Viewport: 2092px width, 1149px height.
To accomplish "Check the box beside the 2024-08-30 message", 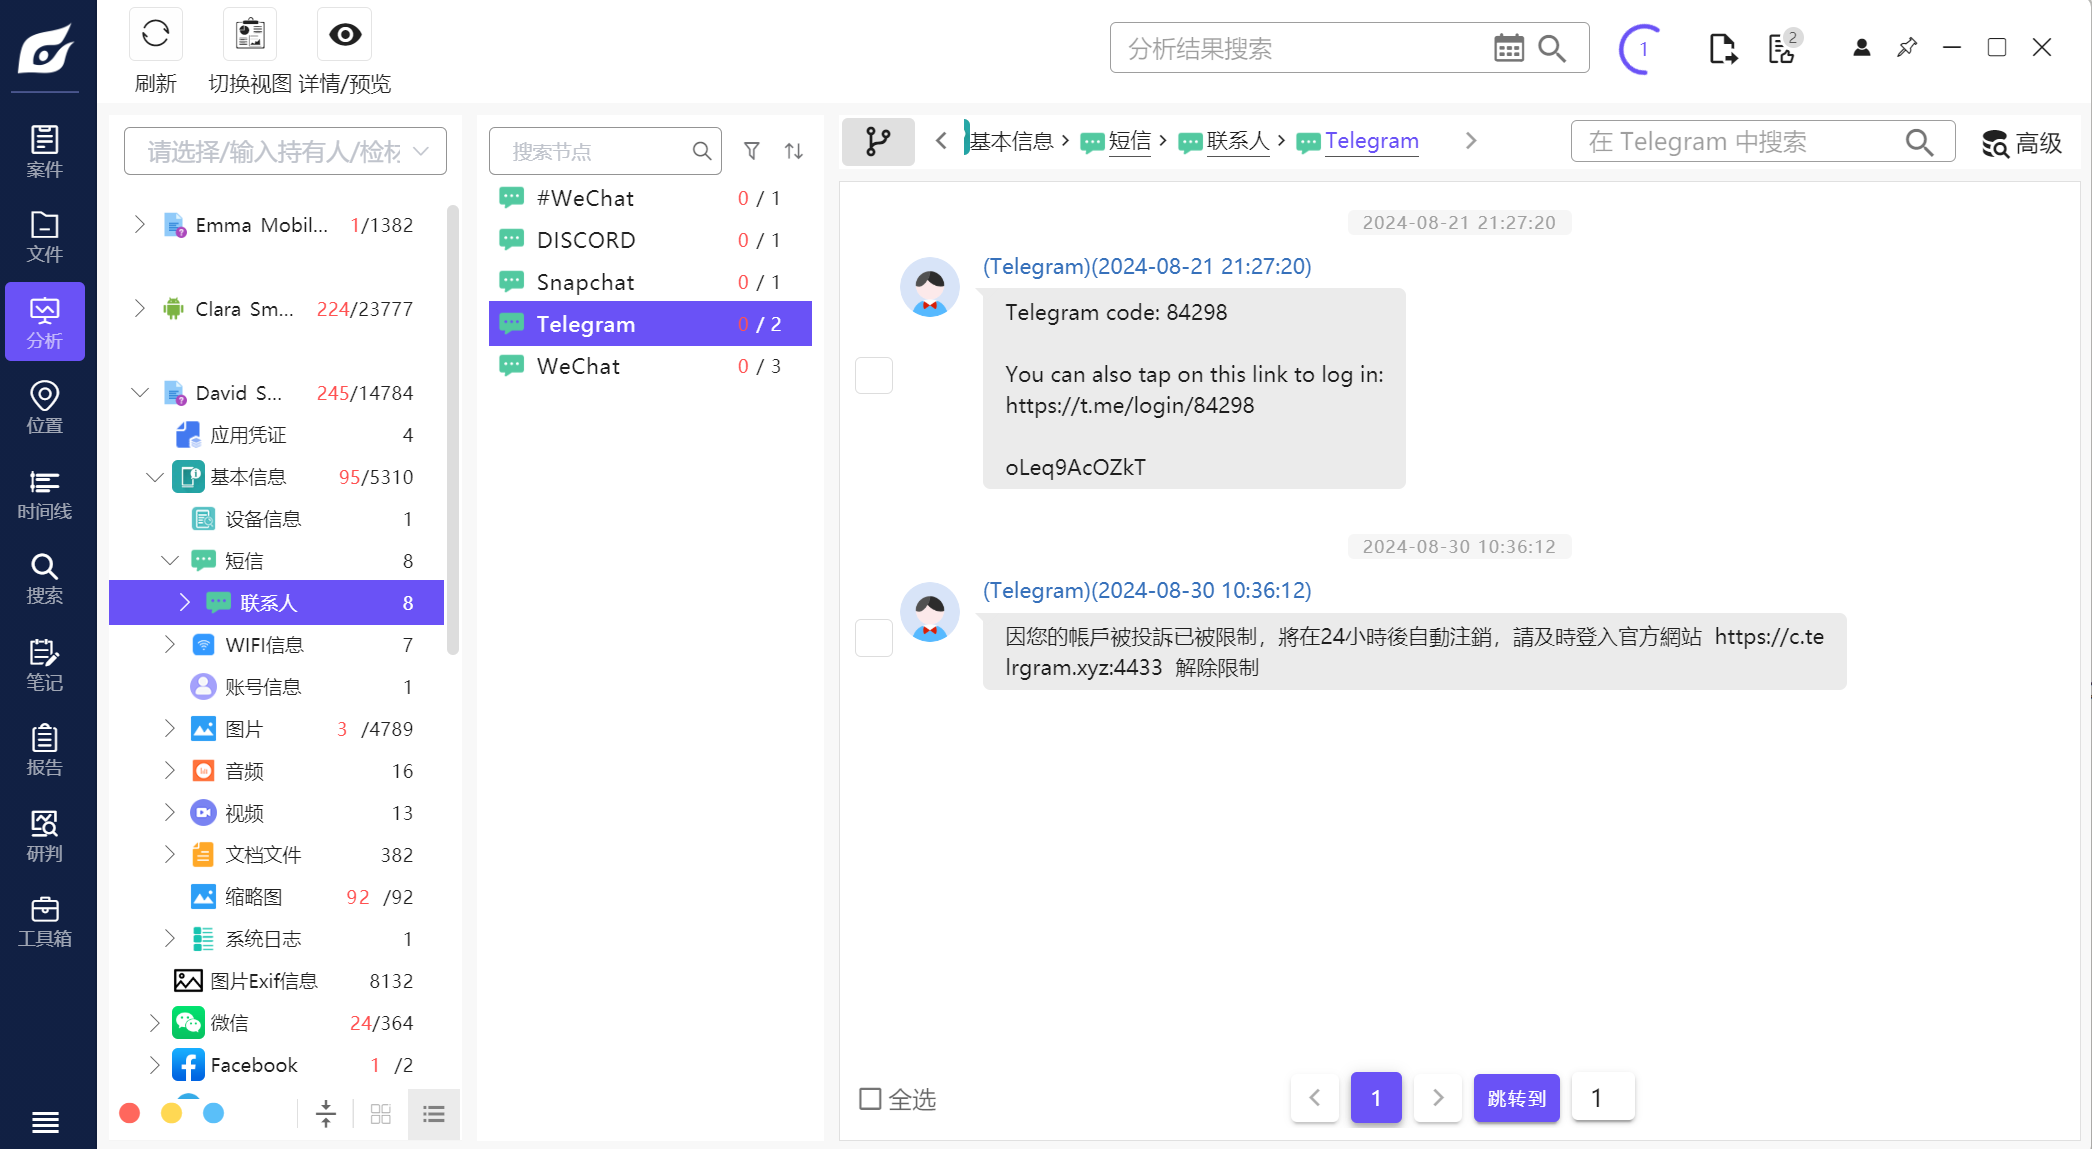I will point(874,637).
